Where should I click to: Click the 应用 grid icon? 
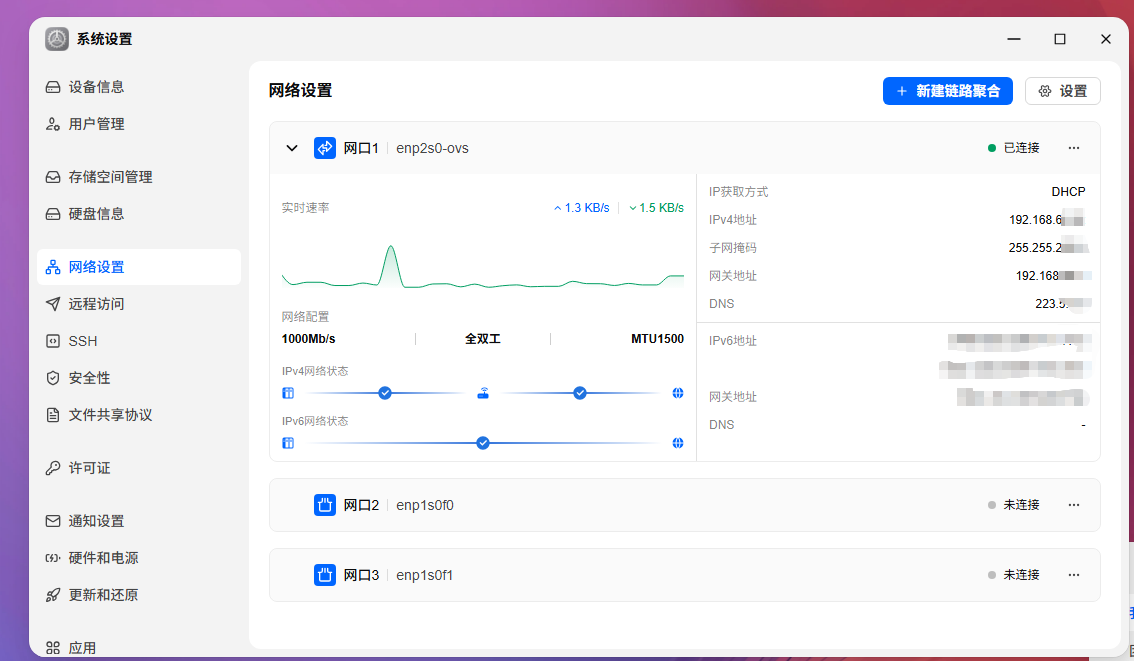(x=53, y=648)
